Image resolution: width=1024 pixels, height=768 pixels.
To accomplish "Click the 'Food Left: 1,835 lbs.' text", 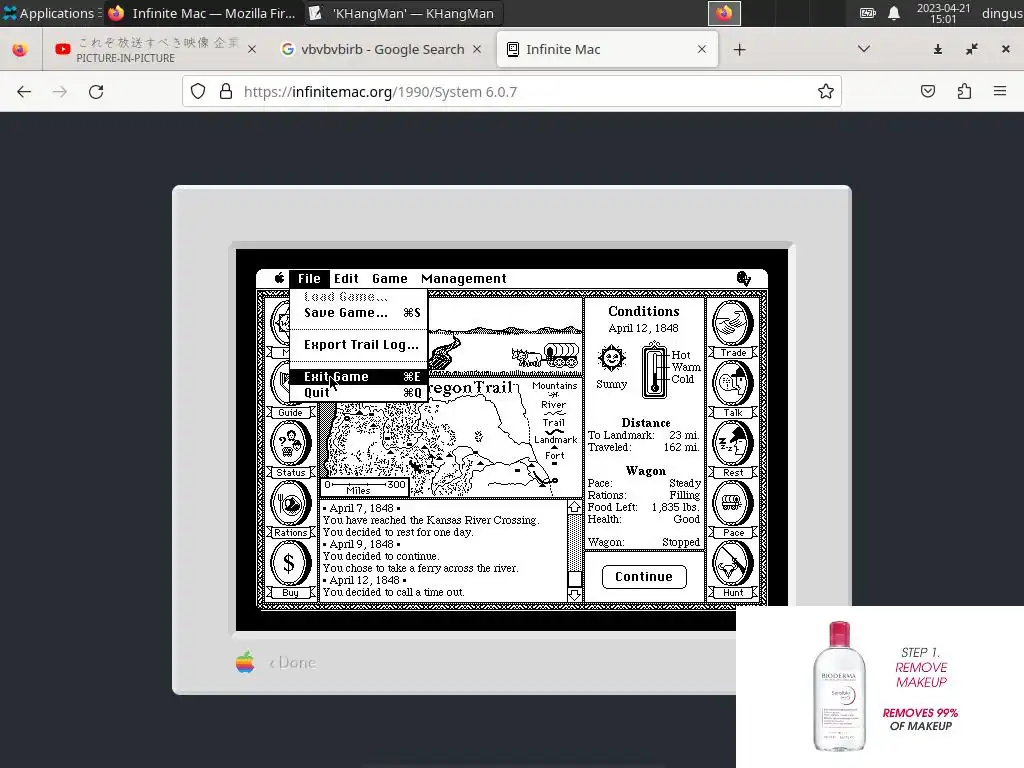I will [643, 507].
